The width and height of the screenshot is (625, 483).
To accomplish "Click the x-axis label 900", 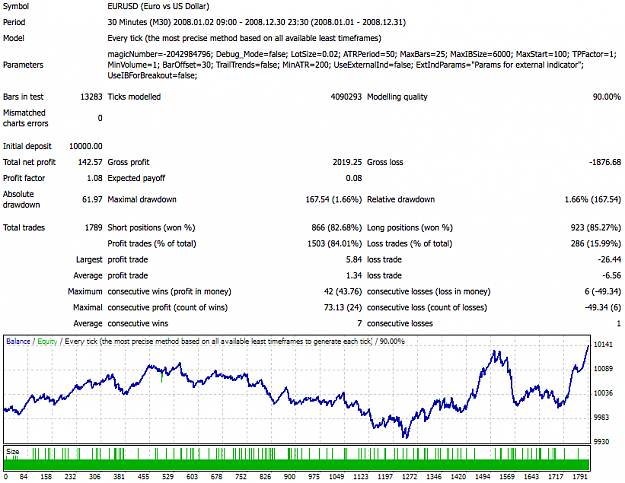I will click(289, 477).
